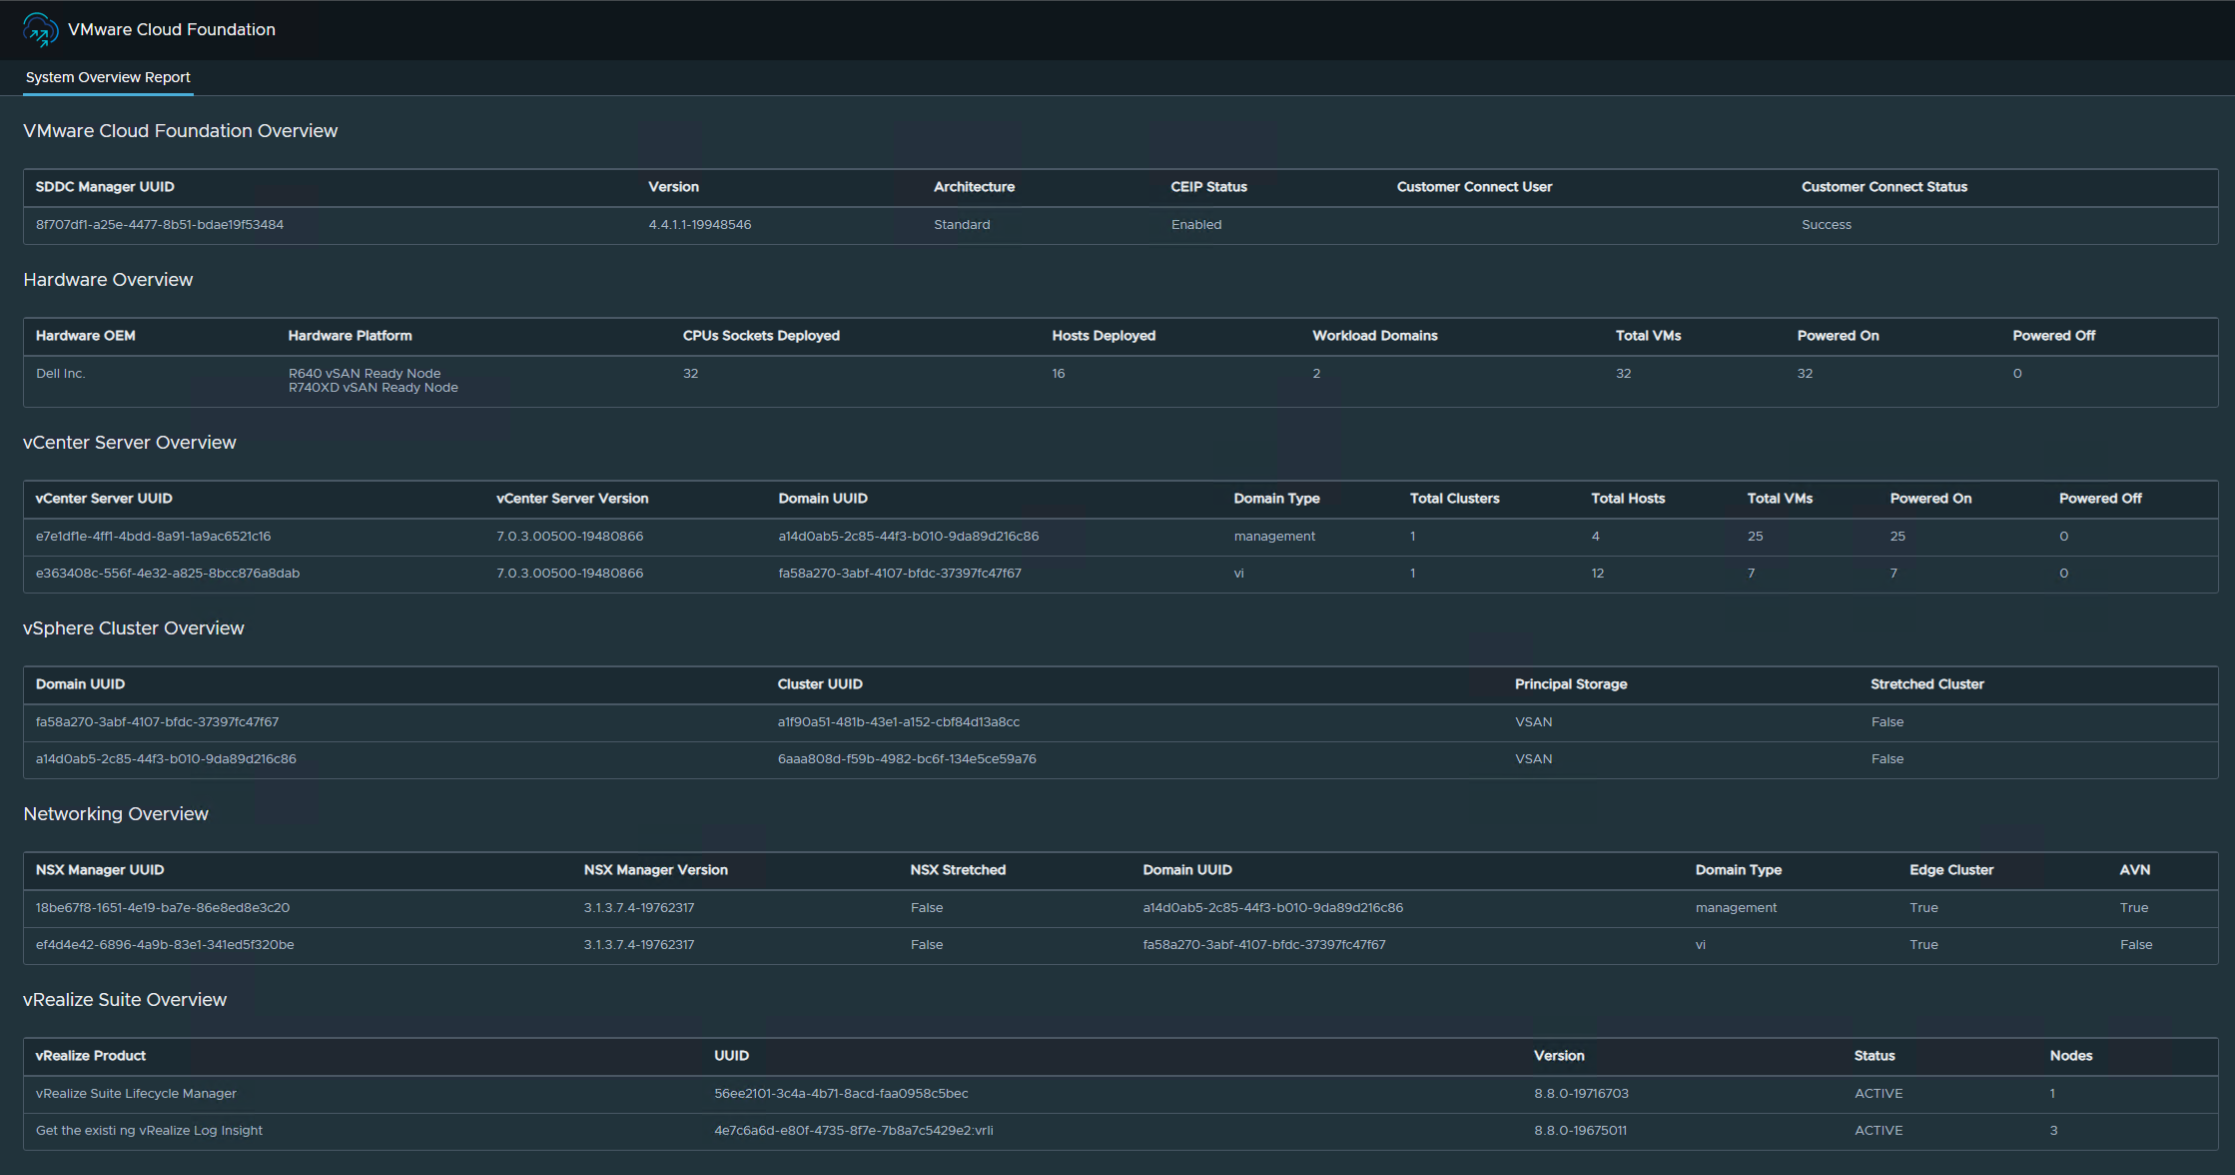Select the Get the existing vRealize Log Insight row
Screen dimensions: 2235x1175
tap(148, 1130)
